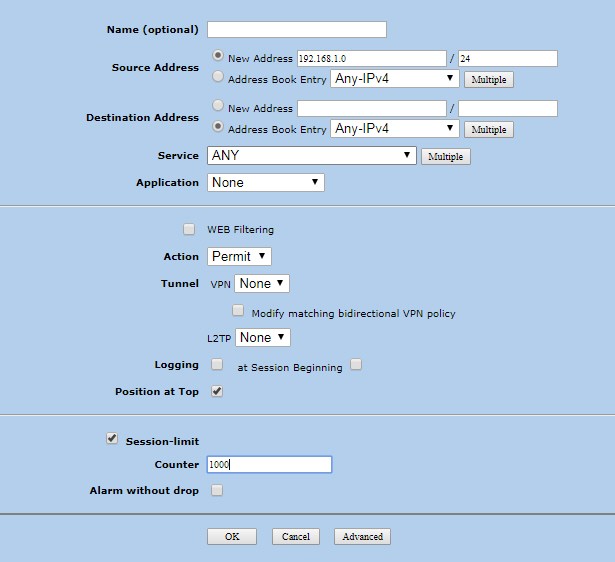Uncheck the Session-limit checkbox
The width and height of the screenshot is (615, 562).
[x=112, y=438]
